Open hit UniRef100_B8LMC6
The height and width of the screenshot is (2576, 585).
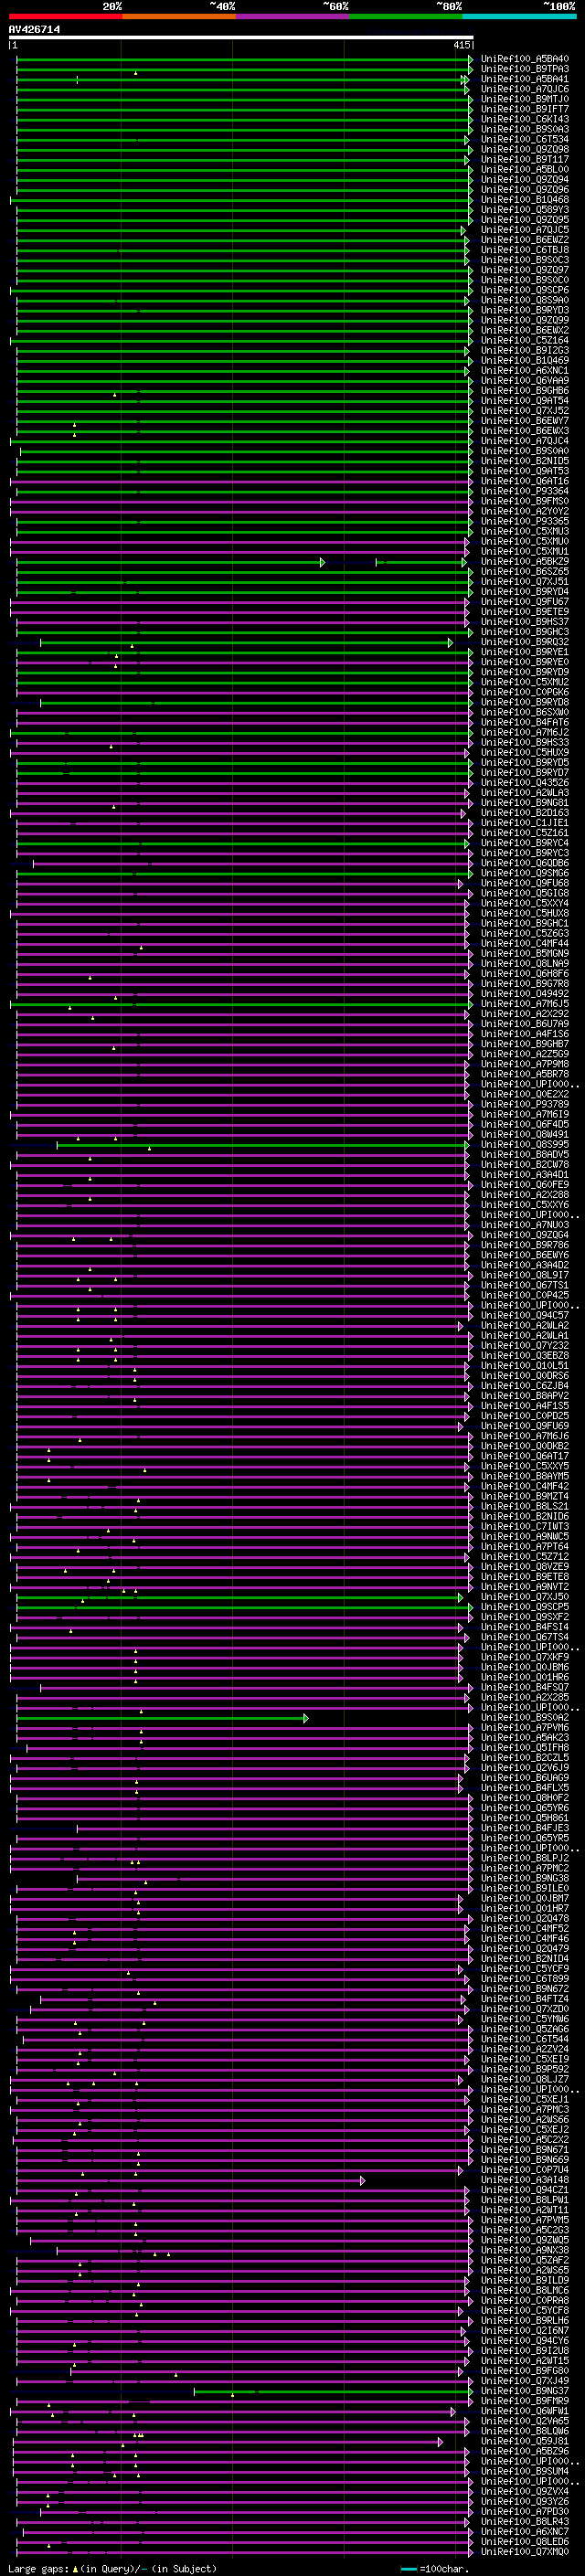(525, 2290)
